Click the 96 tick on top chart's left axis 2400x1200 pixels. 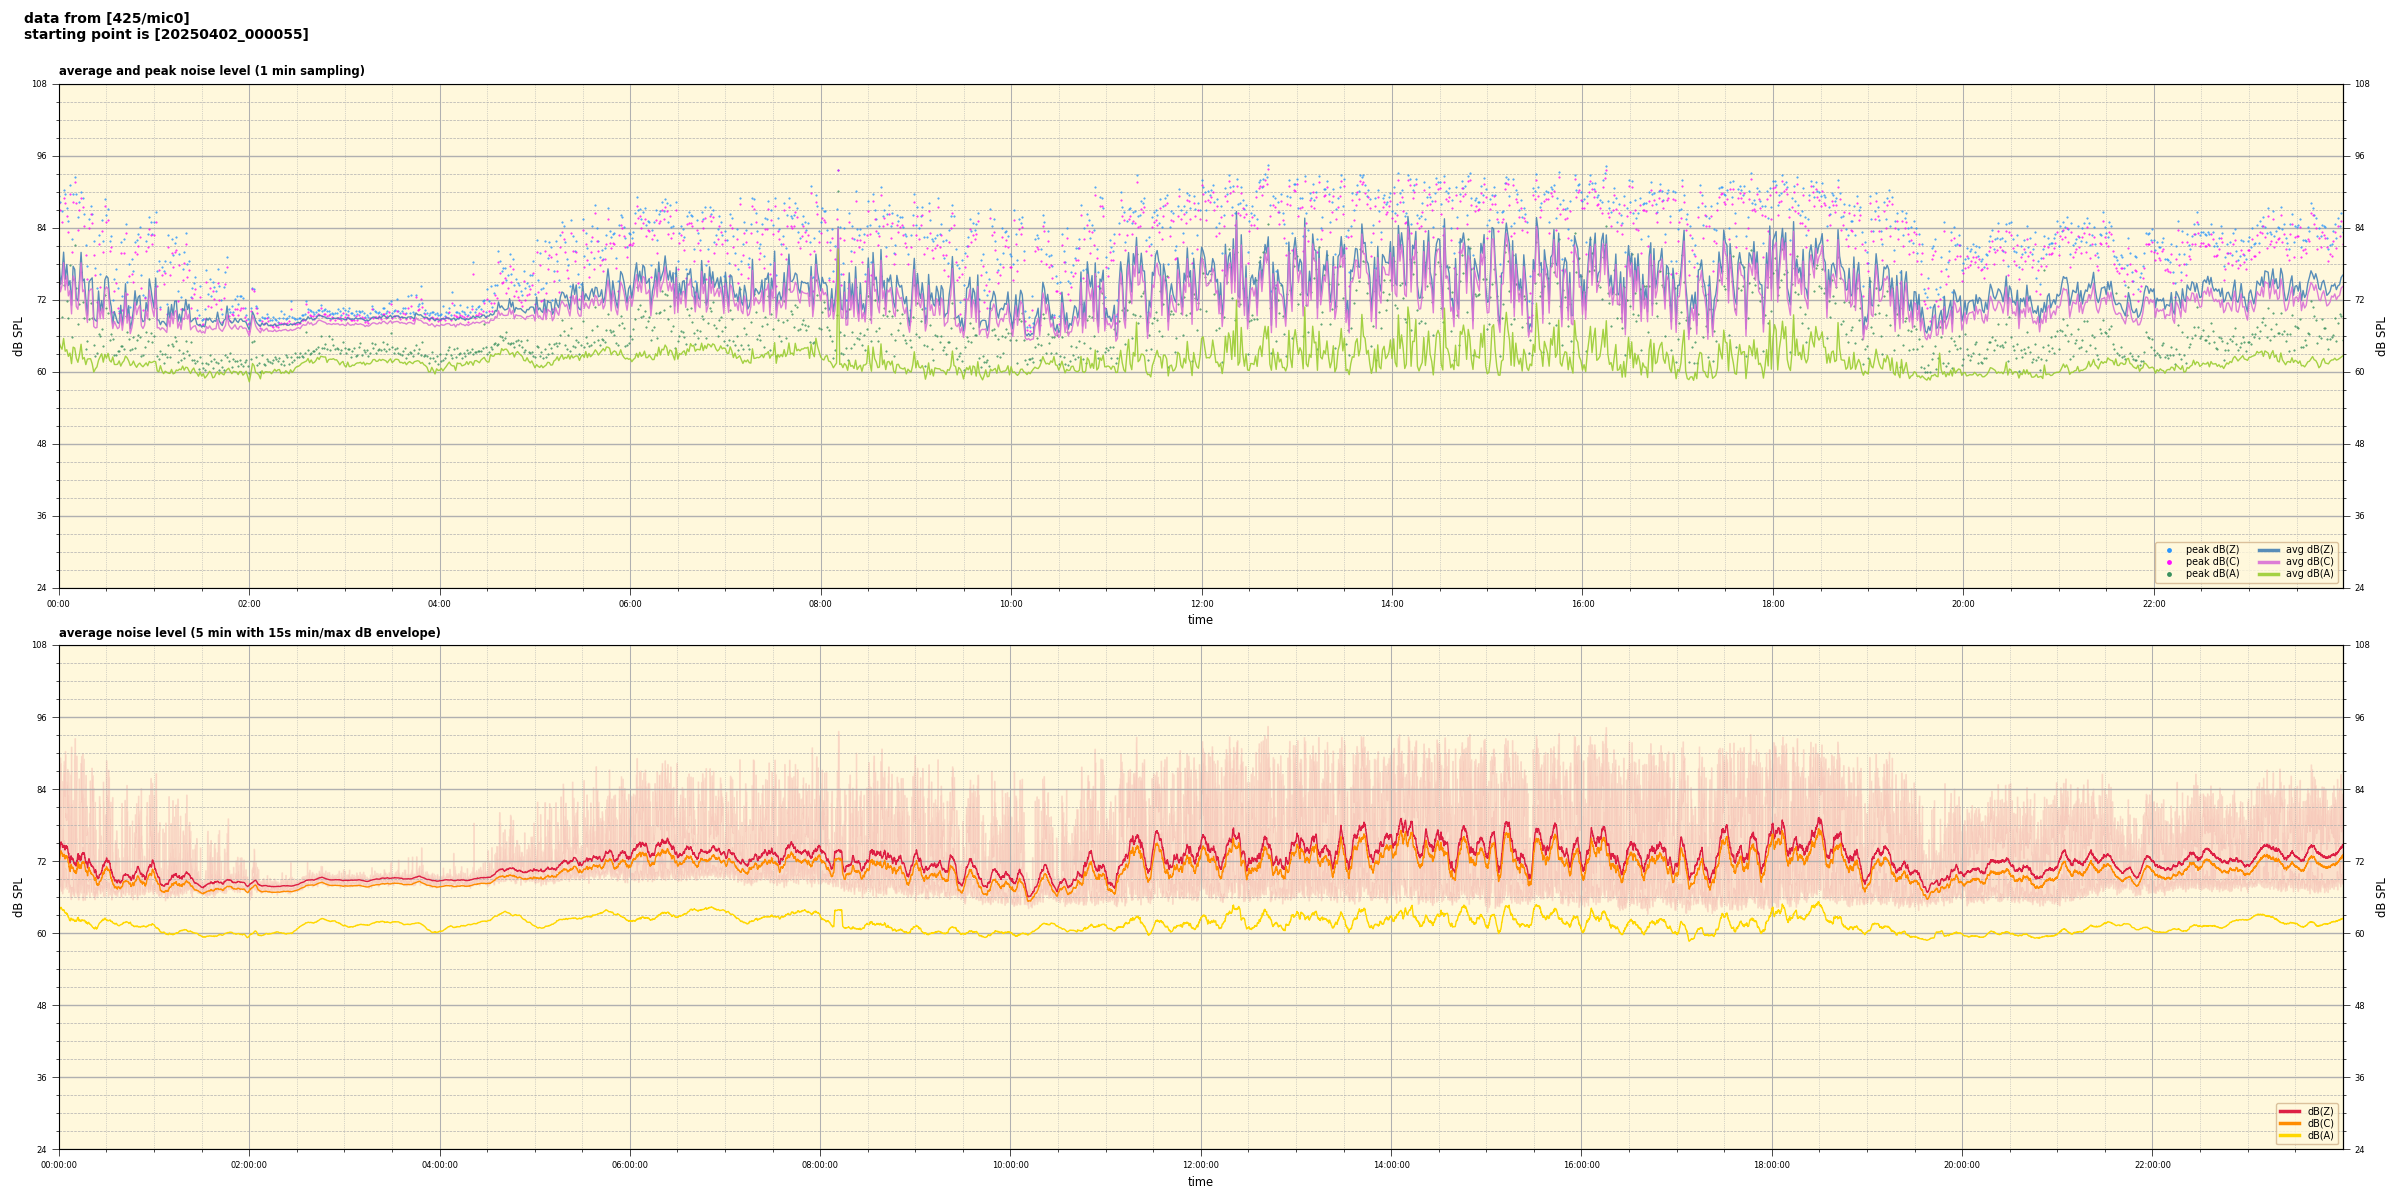pyautogui.click(x=40, y=156)
